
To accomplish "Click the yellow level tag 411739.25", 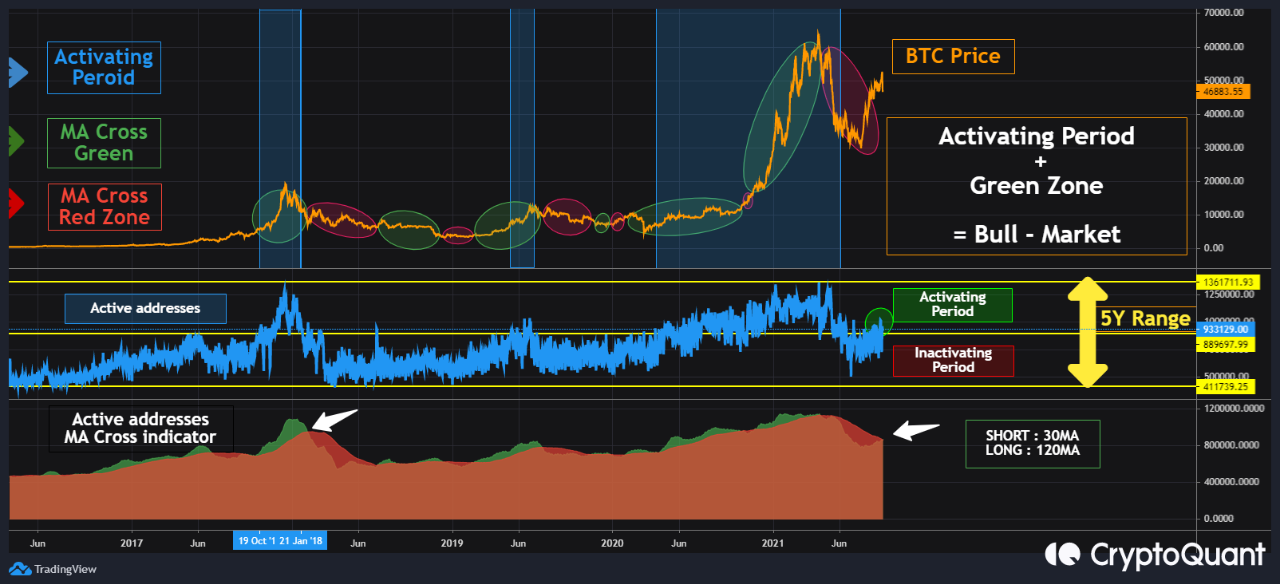I will (x=1224, y=386).
